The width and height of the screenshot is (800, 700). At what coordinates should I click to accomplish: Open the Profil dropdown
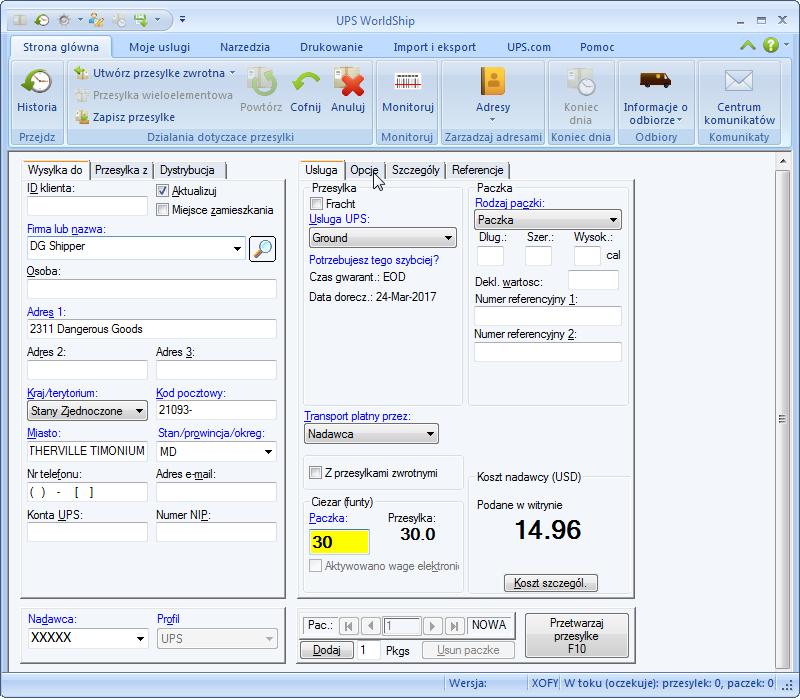[x=269, y=639]
